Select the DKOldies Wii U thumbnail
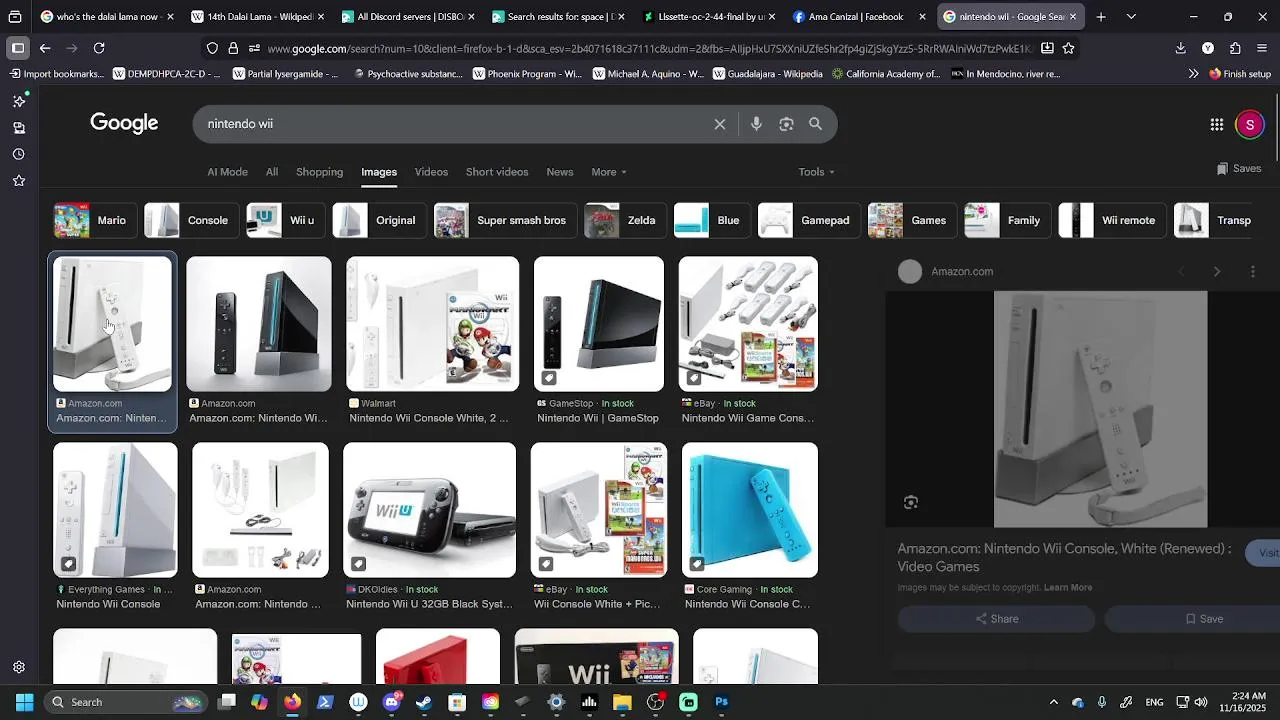This screenshot has width=1280, height=720. click(429, 510)
